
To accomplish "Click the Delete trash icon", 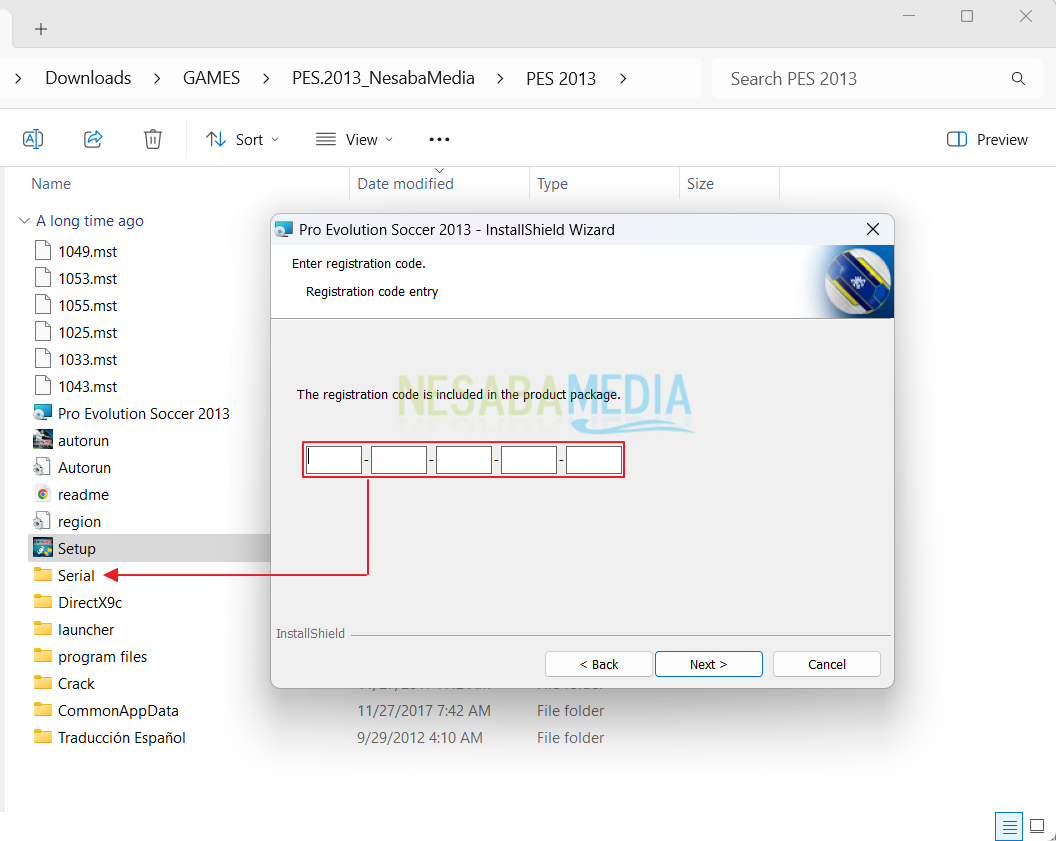I will click(x=153, y=139).
